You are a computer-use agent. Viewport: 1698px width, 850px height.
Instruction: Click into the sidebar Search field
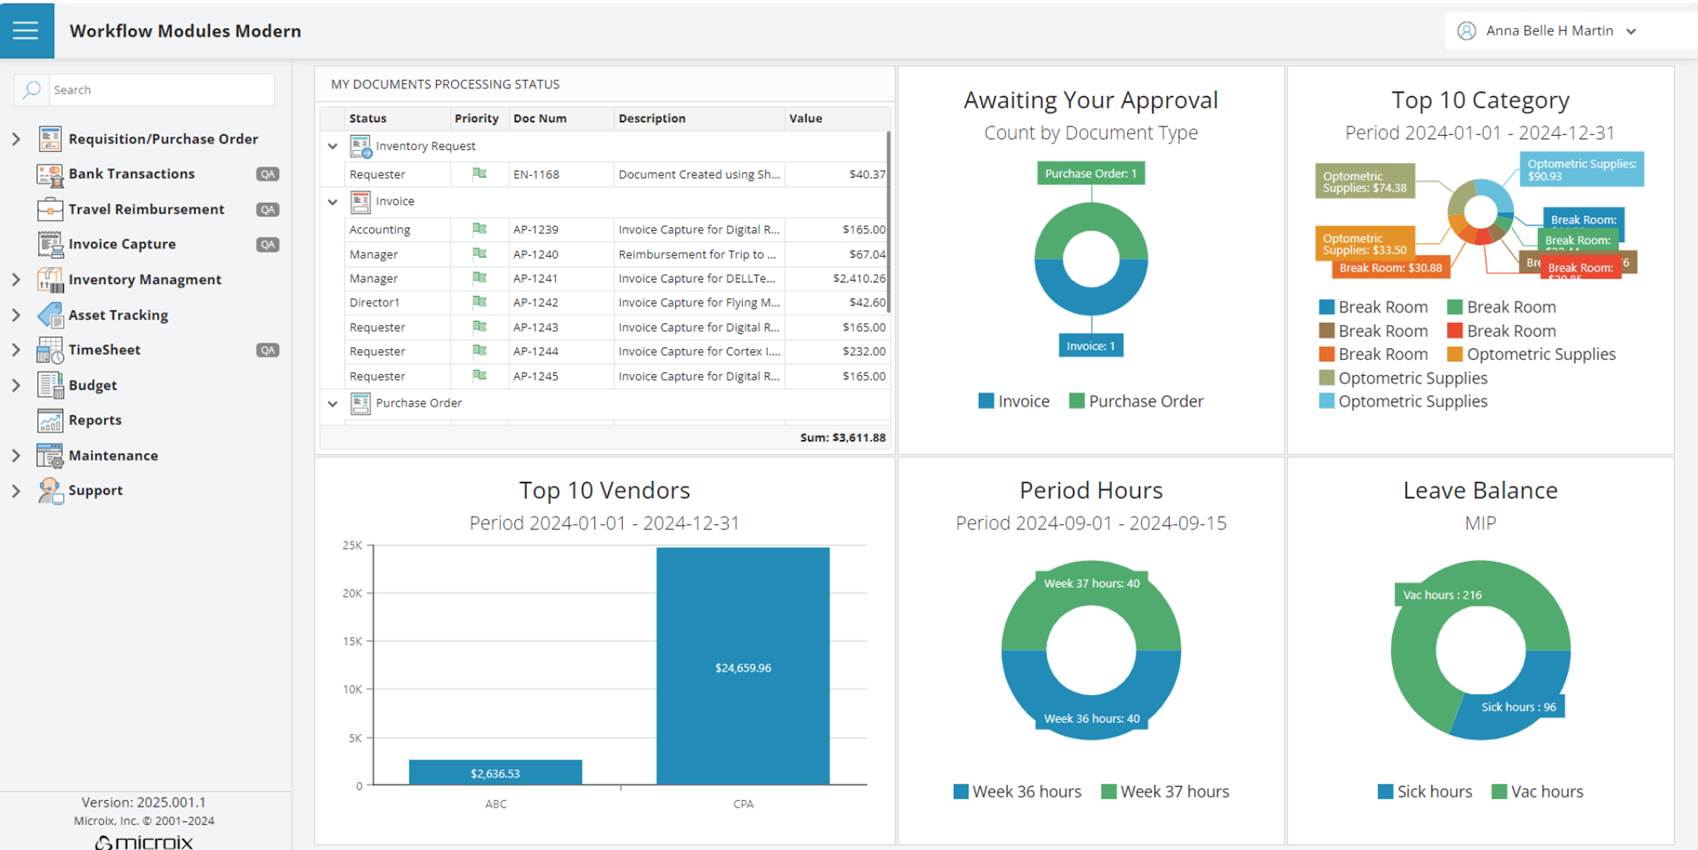[x=160, y=90]
